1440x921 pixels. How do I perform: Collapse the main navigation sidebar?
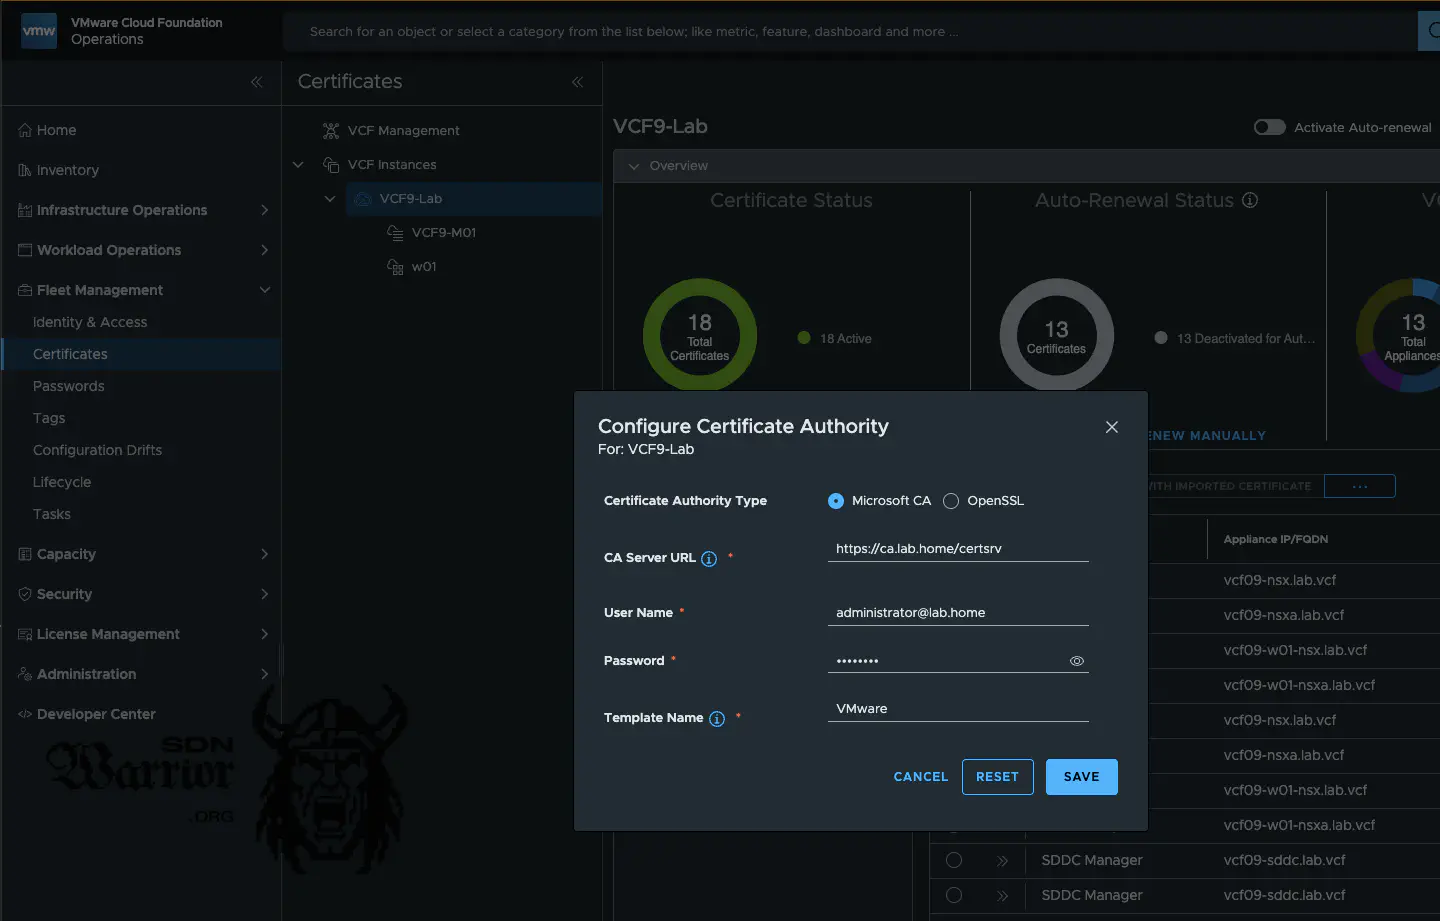click(x=257, y=82)
